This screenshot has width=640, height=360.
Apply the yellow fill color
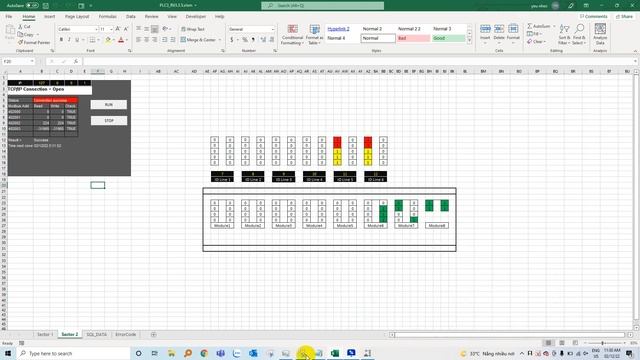tap(108, 40)
